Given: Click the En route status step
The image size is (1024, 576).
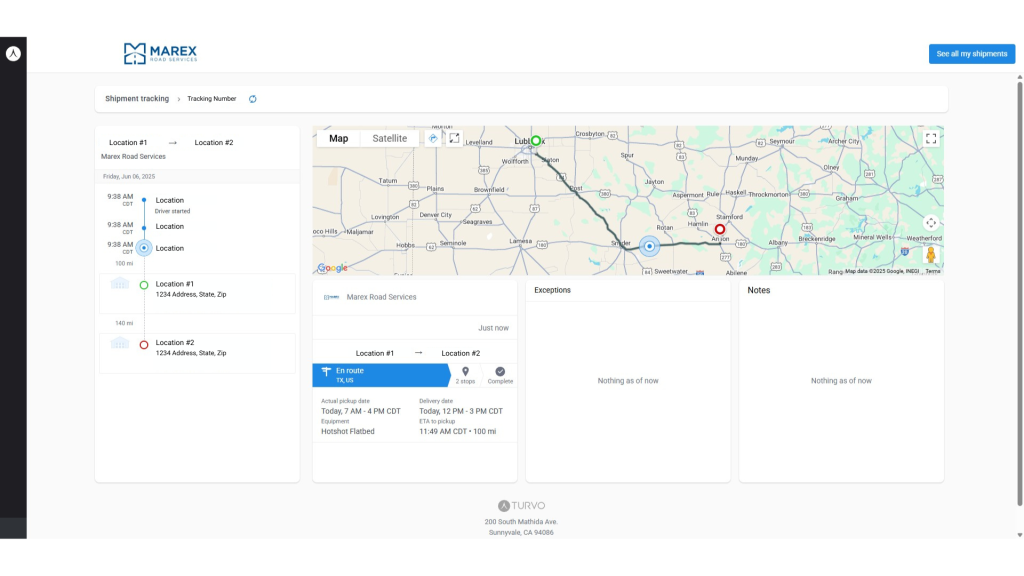Looking at the screenshot, I should click(x=380, y=375).
